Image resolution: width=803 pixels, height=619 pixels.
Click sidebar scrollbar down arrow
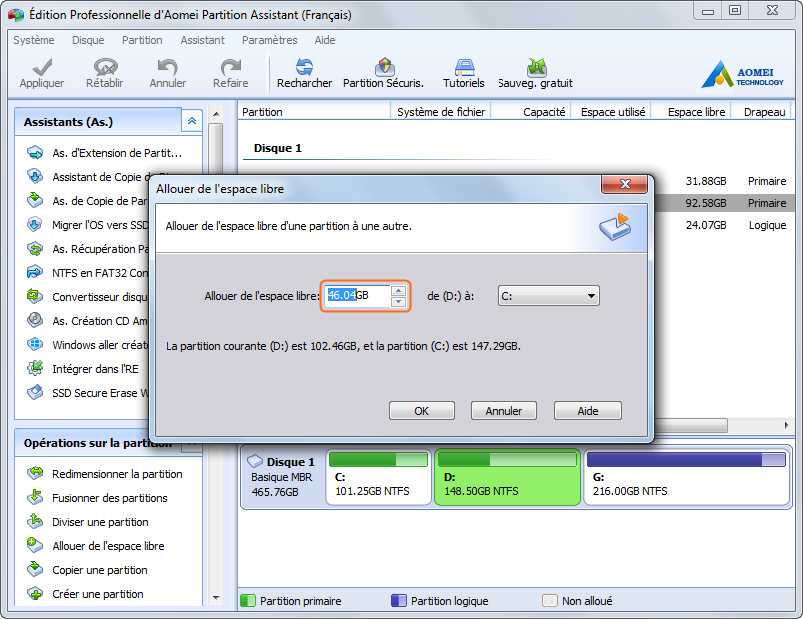pyautogui.click(x=216, y=597)
